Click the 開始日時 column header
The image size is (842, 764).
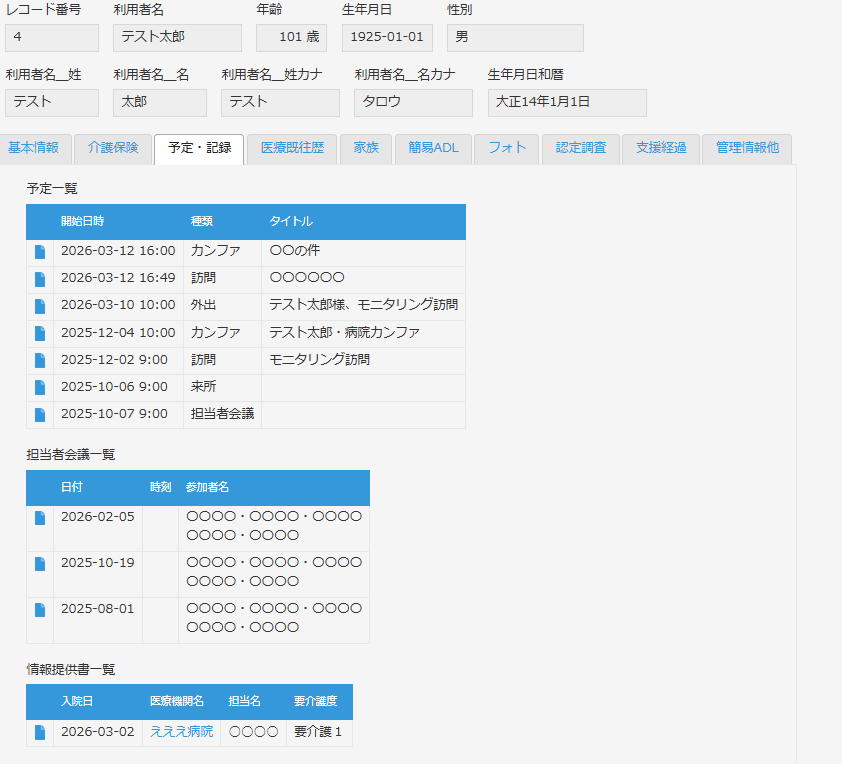click(82, 222)
